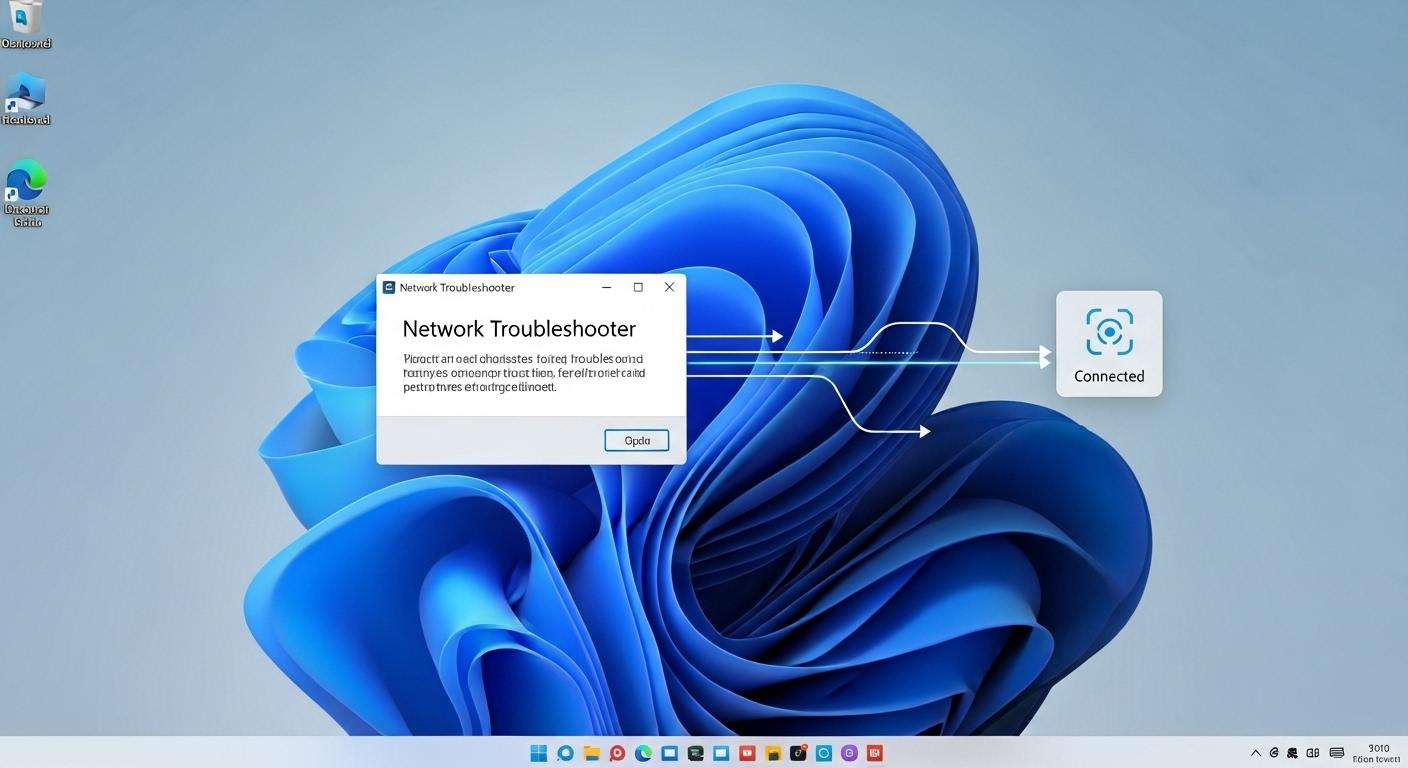The width and height of the screenshot is (1408, 768).
Task: Open the yellow folder app on the taskbar
Action: (773, 753)
